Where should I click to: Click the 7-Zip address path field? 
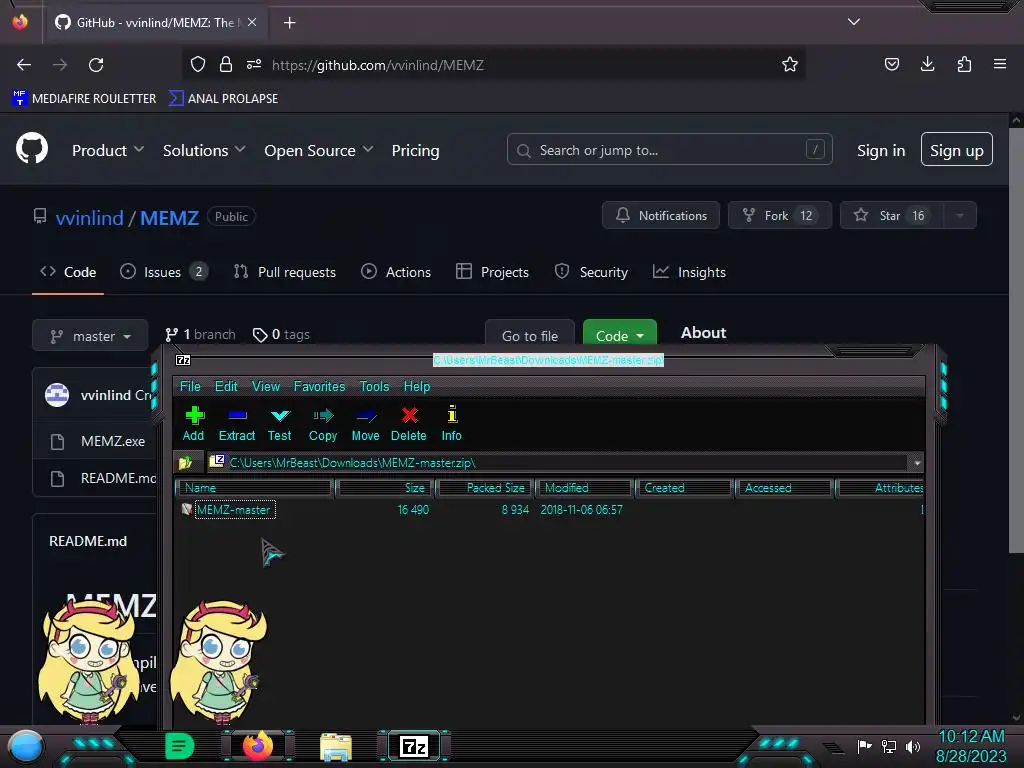point(558,462)
